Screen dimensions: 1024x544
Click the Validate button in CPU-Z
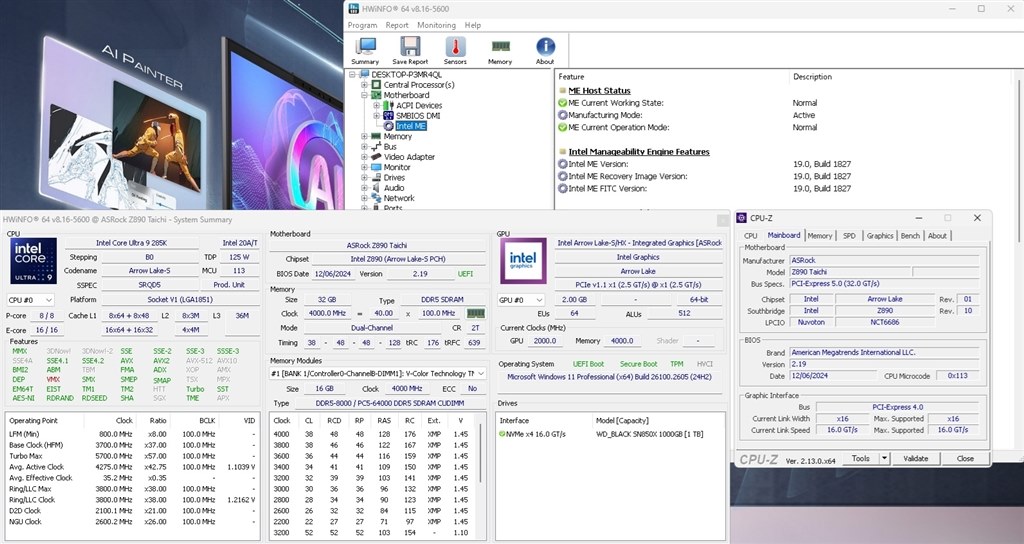pyautogui.click(x=915, y=459)
